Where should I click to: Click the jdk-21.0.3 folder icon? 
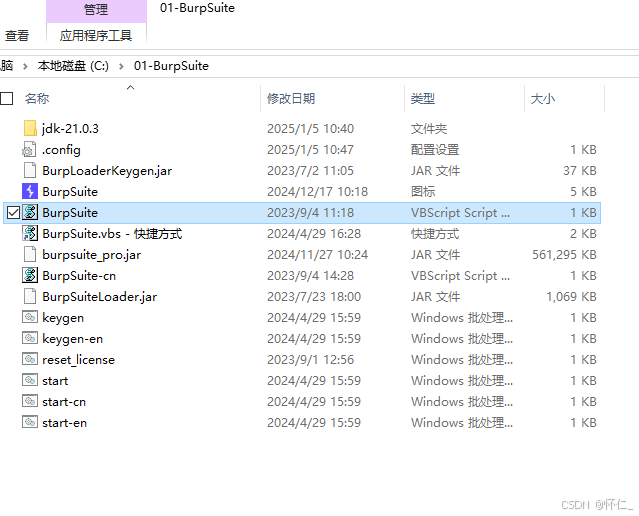[30, 128]
